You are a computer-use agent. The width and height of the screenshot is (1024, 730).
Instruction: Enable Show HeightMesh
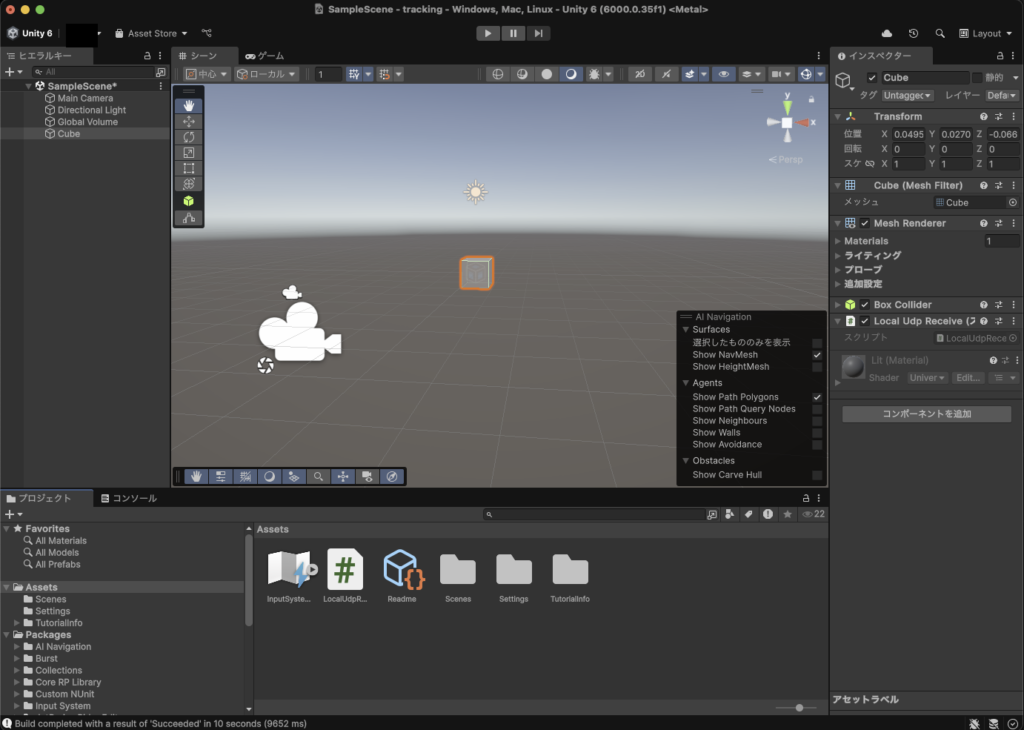click(817, 367)
